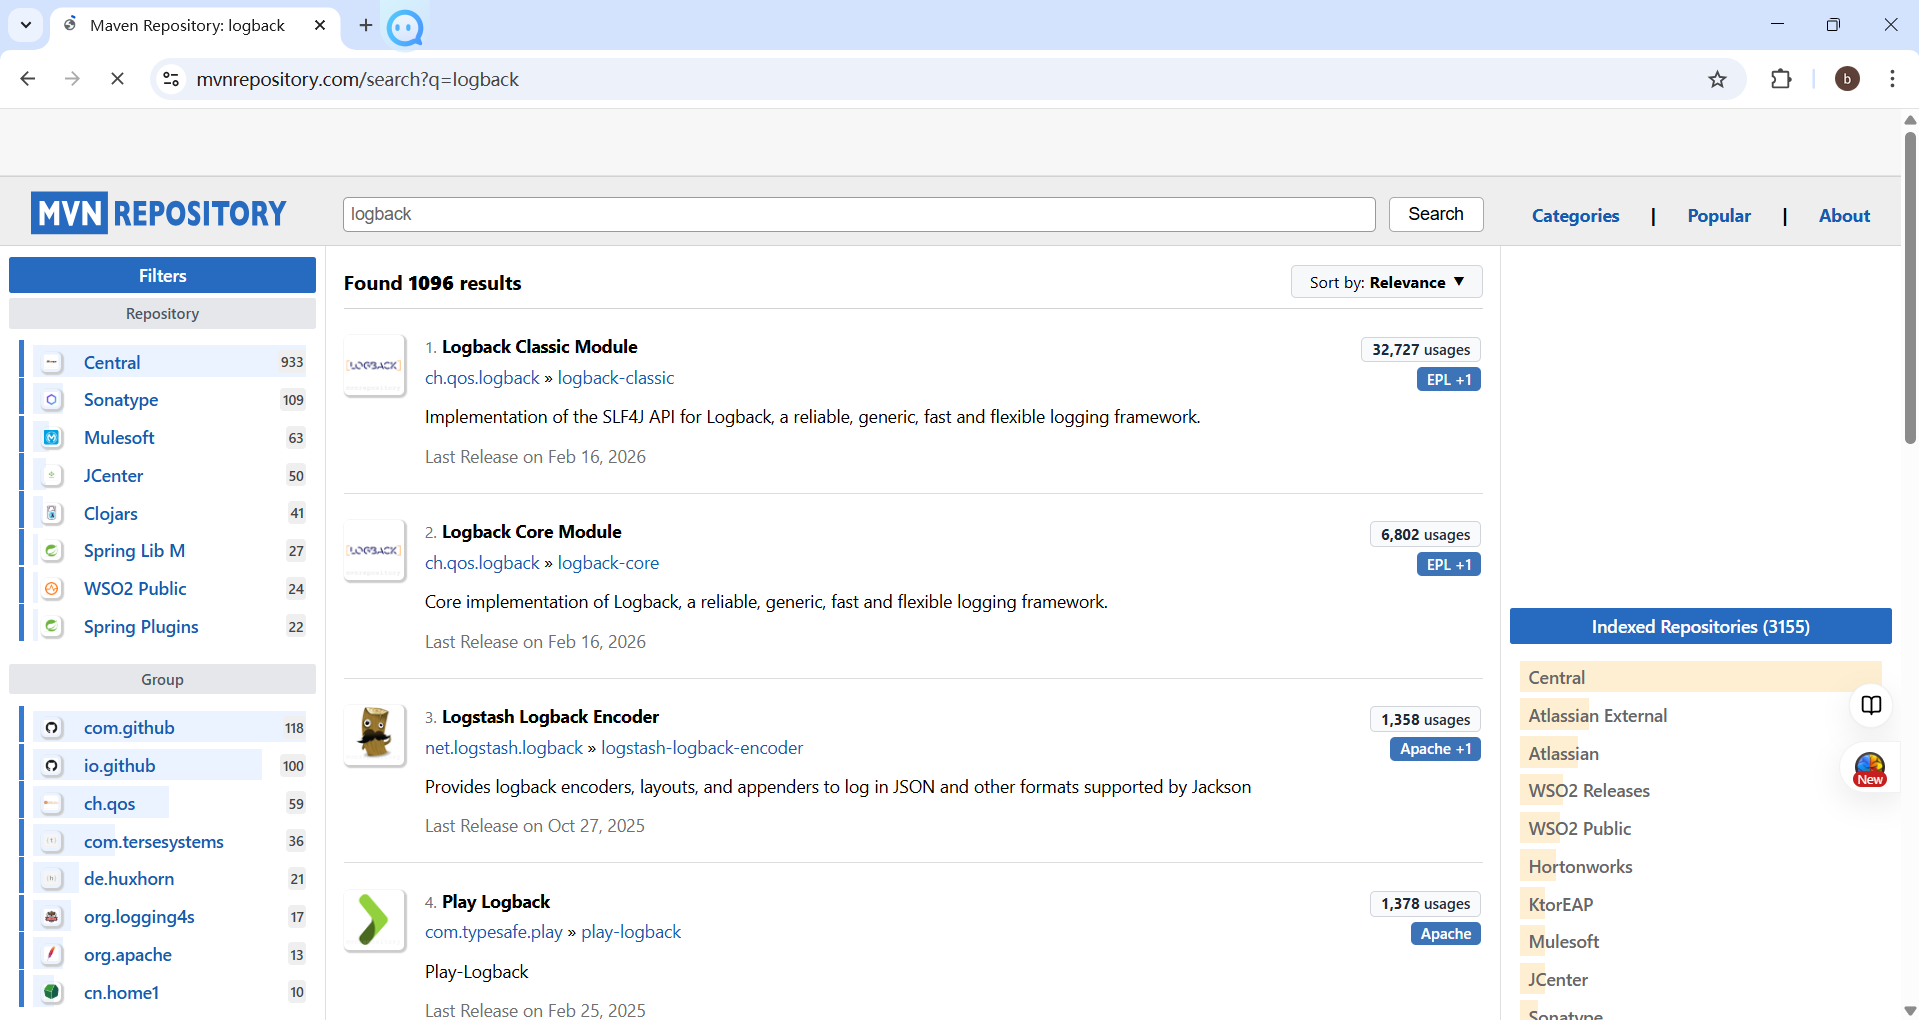Click the Apache +1 license badge
The image size is (1919, 1020).
pyautogui.click(x=1435, y=749)
